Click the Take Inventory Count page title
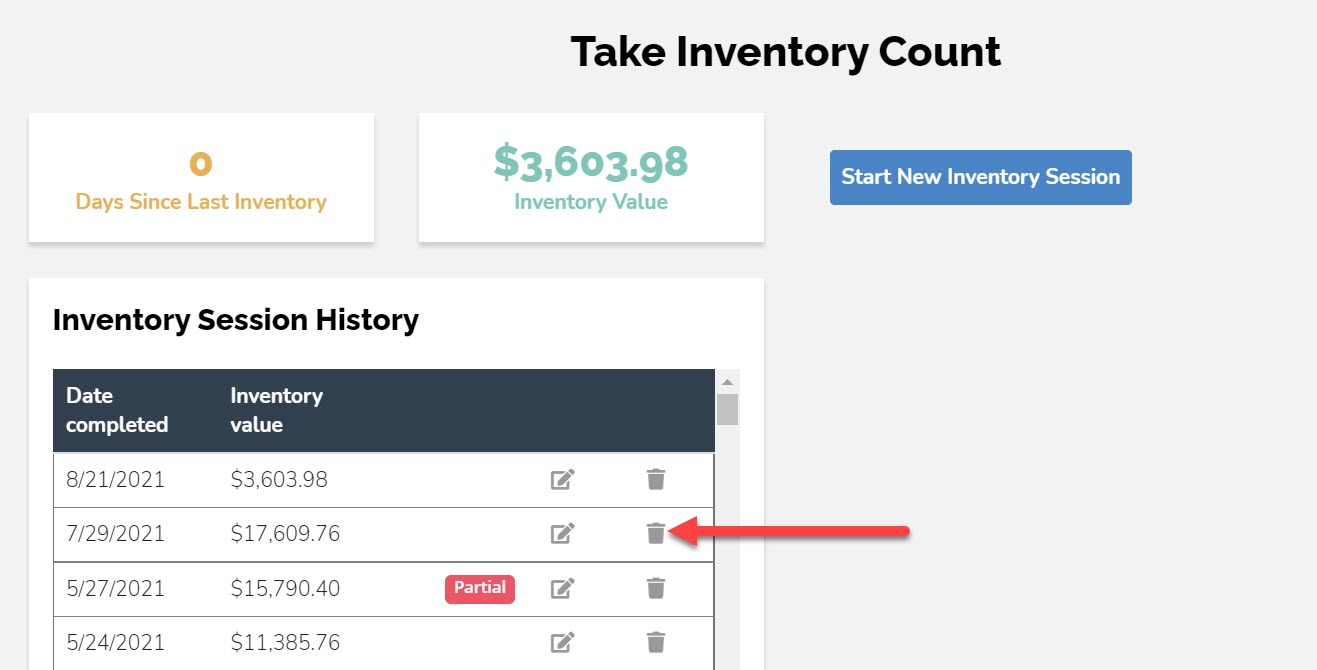The image size is (1317, 670). (785, 51)
